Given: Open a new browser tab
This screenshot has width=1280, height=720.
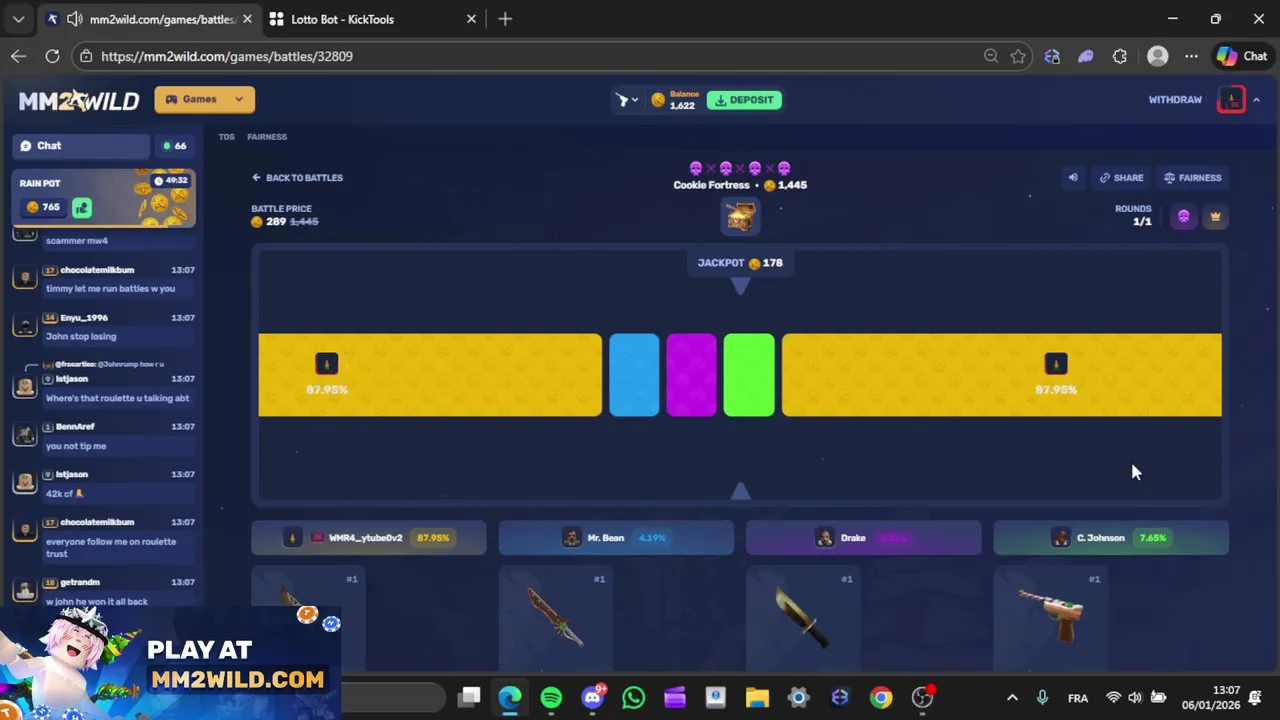Looking at the screenshot, I should click(x=505, y=19).
